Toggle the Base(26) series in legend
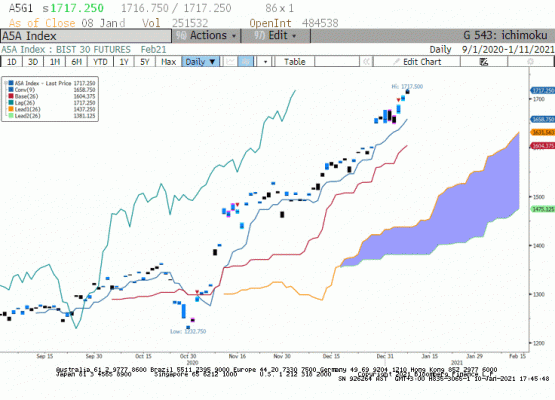 tap(26, 96)
